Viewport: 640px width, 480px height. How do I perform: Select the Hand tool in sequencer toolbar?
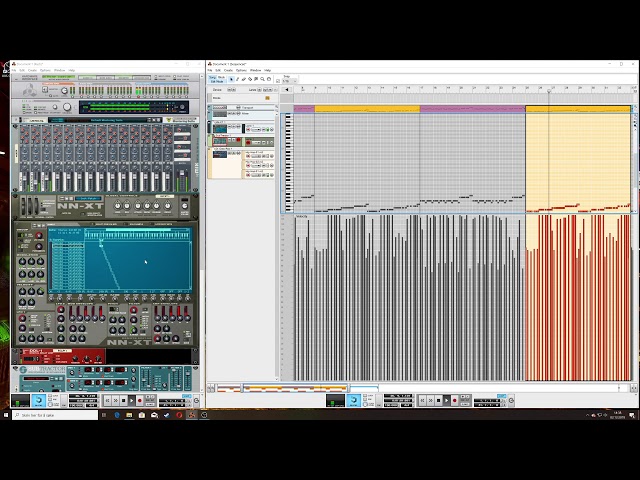pos(268,79)
